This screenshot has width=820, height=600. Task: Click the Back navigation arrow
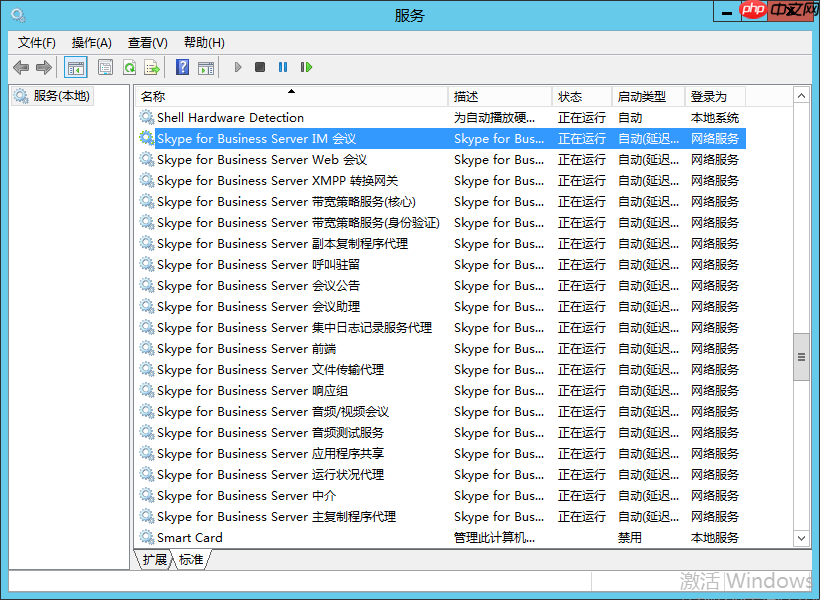[20, 67]
